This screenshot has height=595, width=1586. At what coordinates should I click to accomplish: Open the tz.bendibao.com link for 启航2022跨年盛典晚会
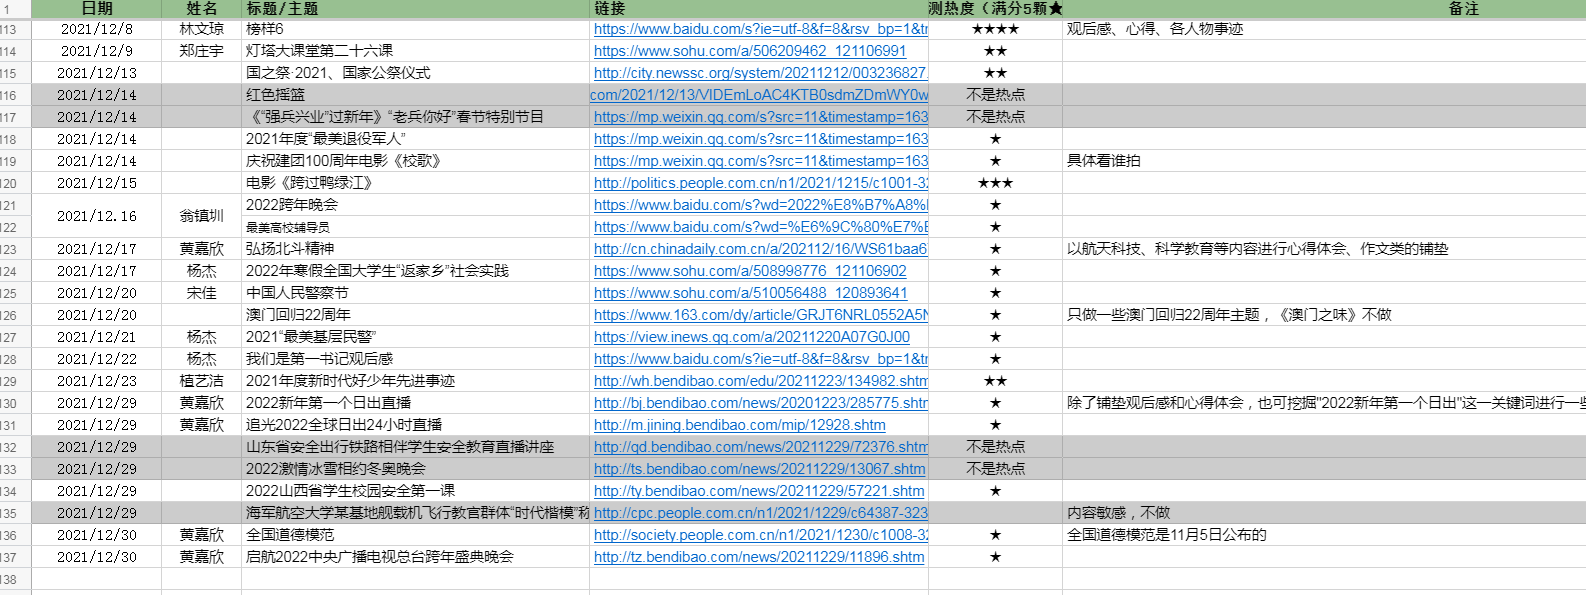pos(759,557)
